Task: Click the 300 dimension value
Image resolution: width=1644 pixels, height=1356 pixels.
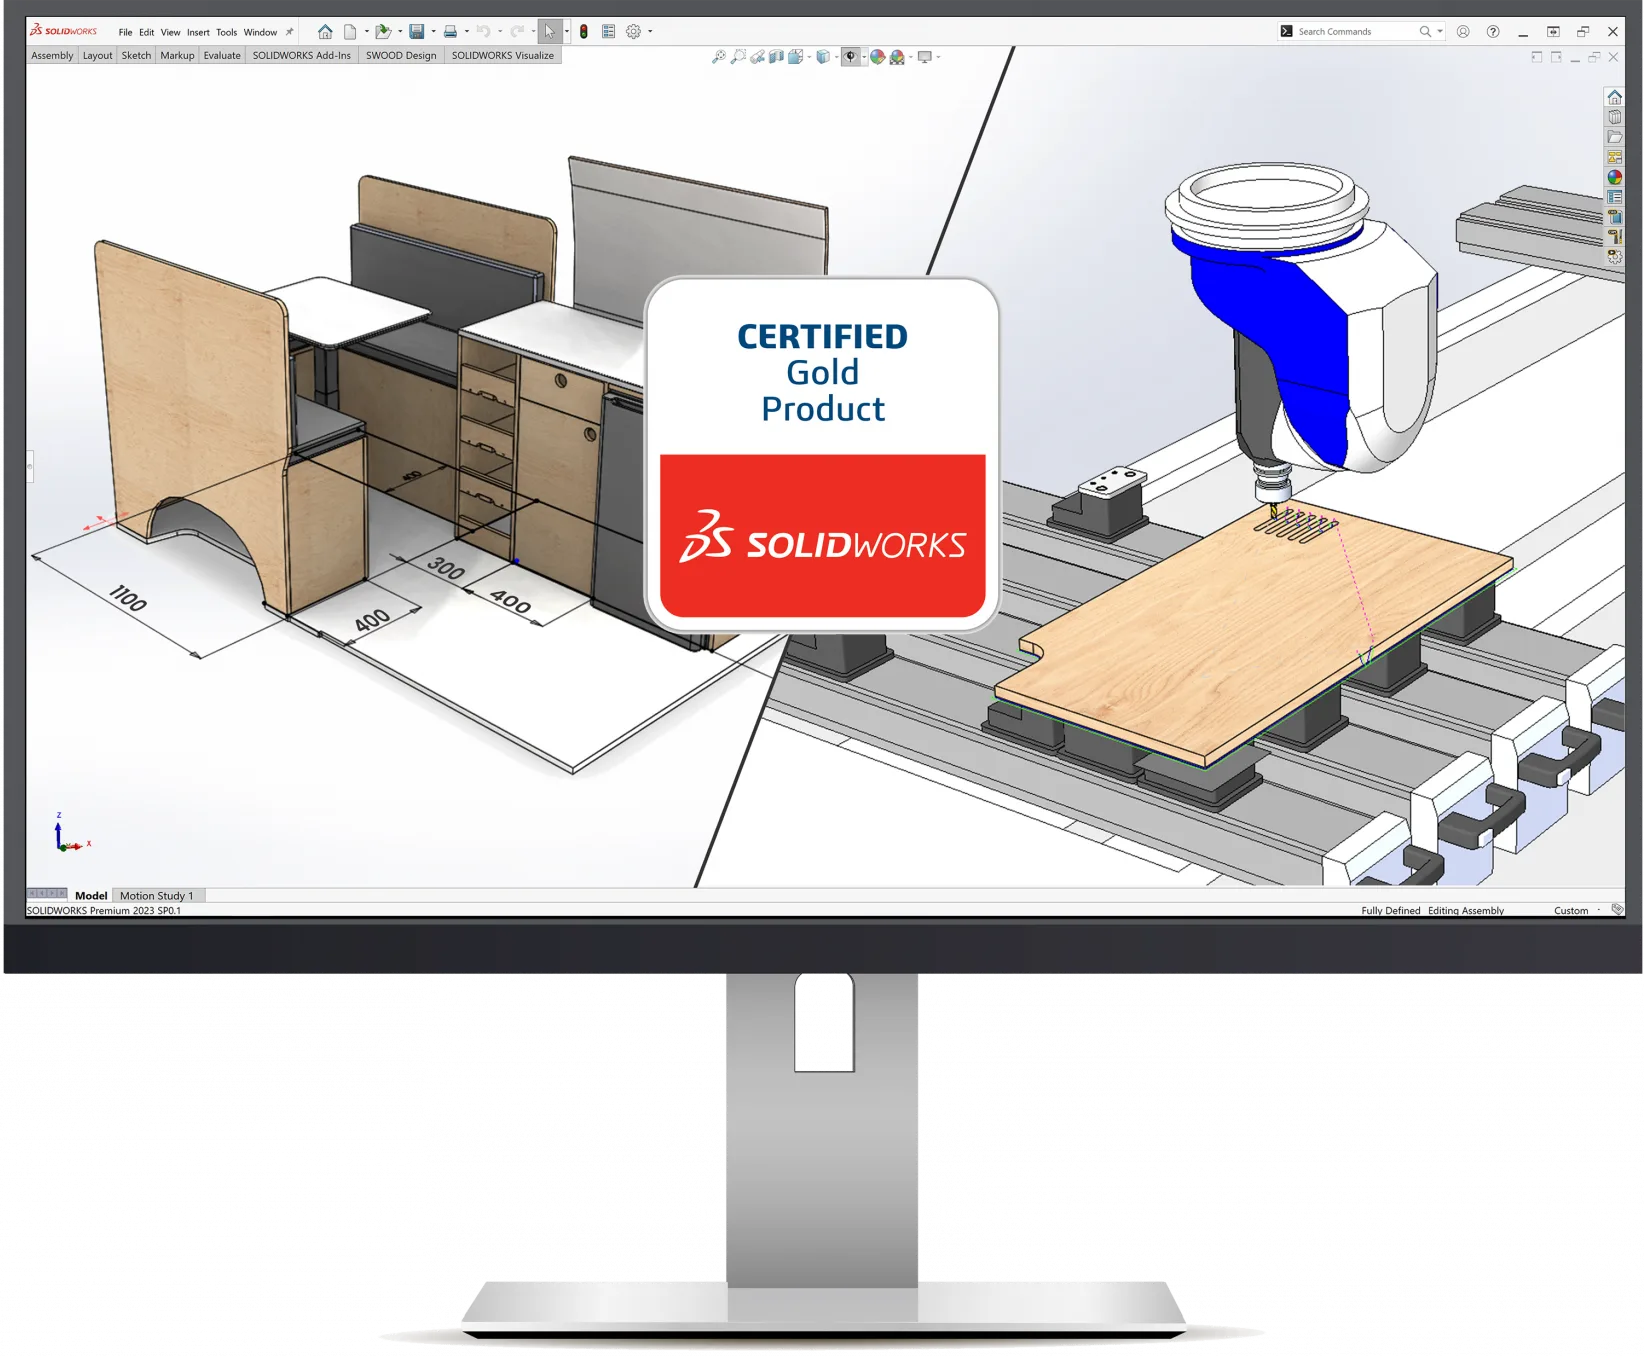Action: (x=446, y=568)
